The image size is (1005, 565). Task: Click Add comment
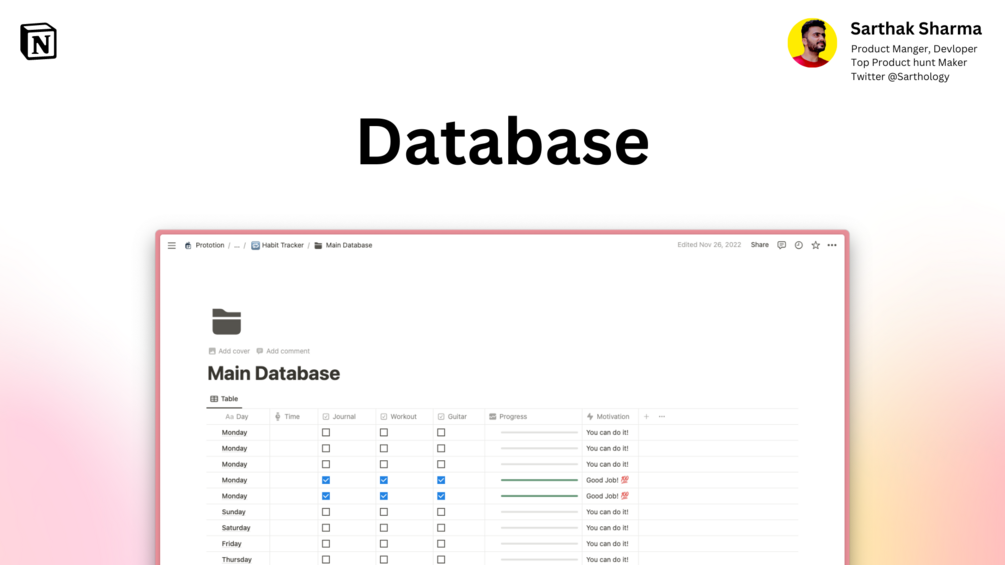(x=283, y=351)
